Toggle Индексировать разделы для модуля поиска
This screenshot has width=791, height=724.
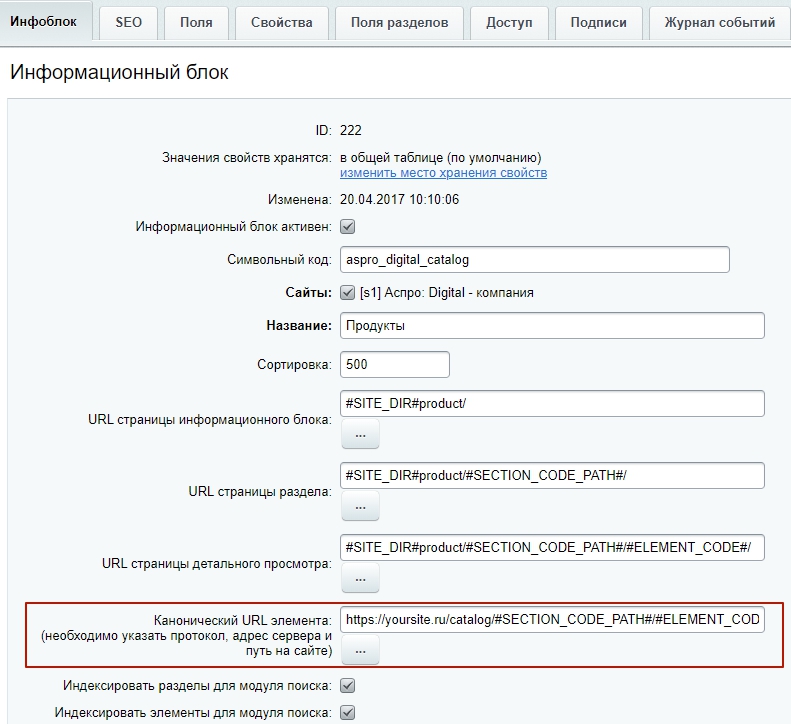tap(348, 686)
